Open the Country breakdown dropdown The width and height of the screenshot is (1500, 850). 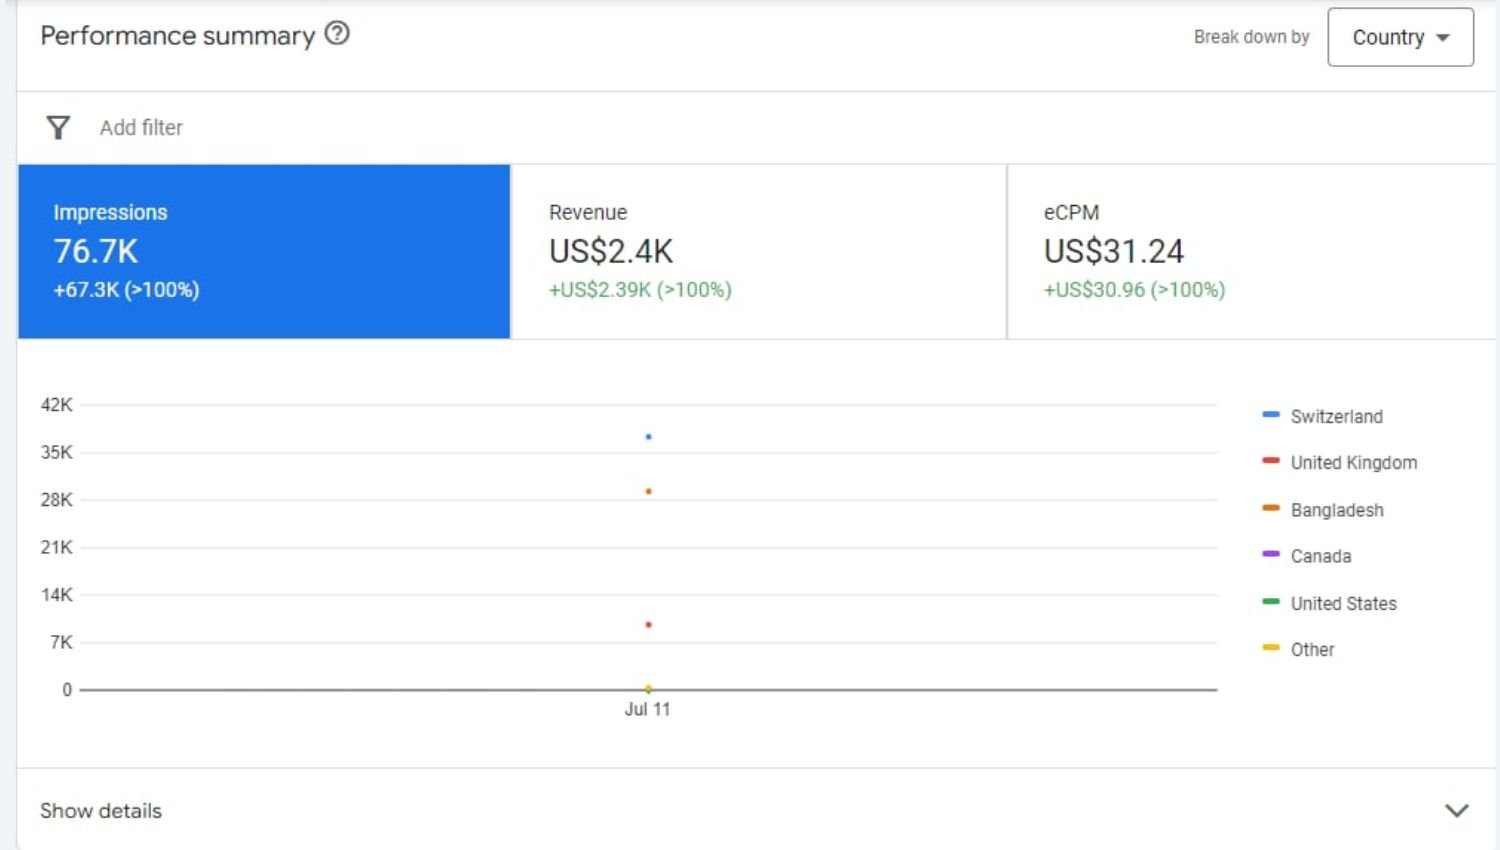1400,37
